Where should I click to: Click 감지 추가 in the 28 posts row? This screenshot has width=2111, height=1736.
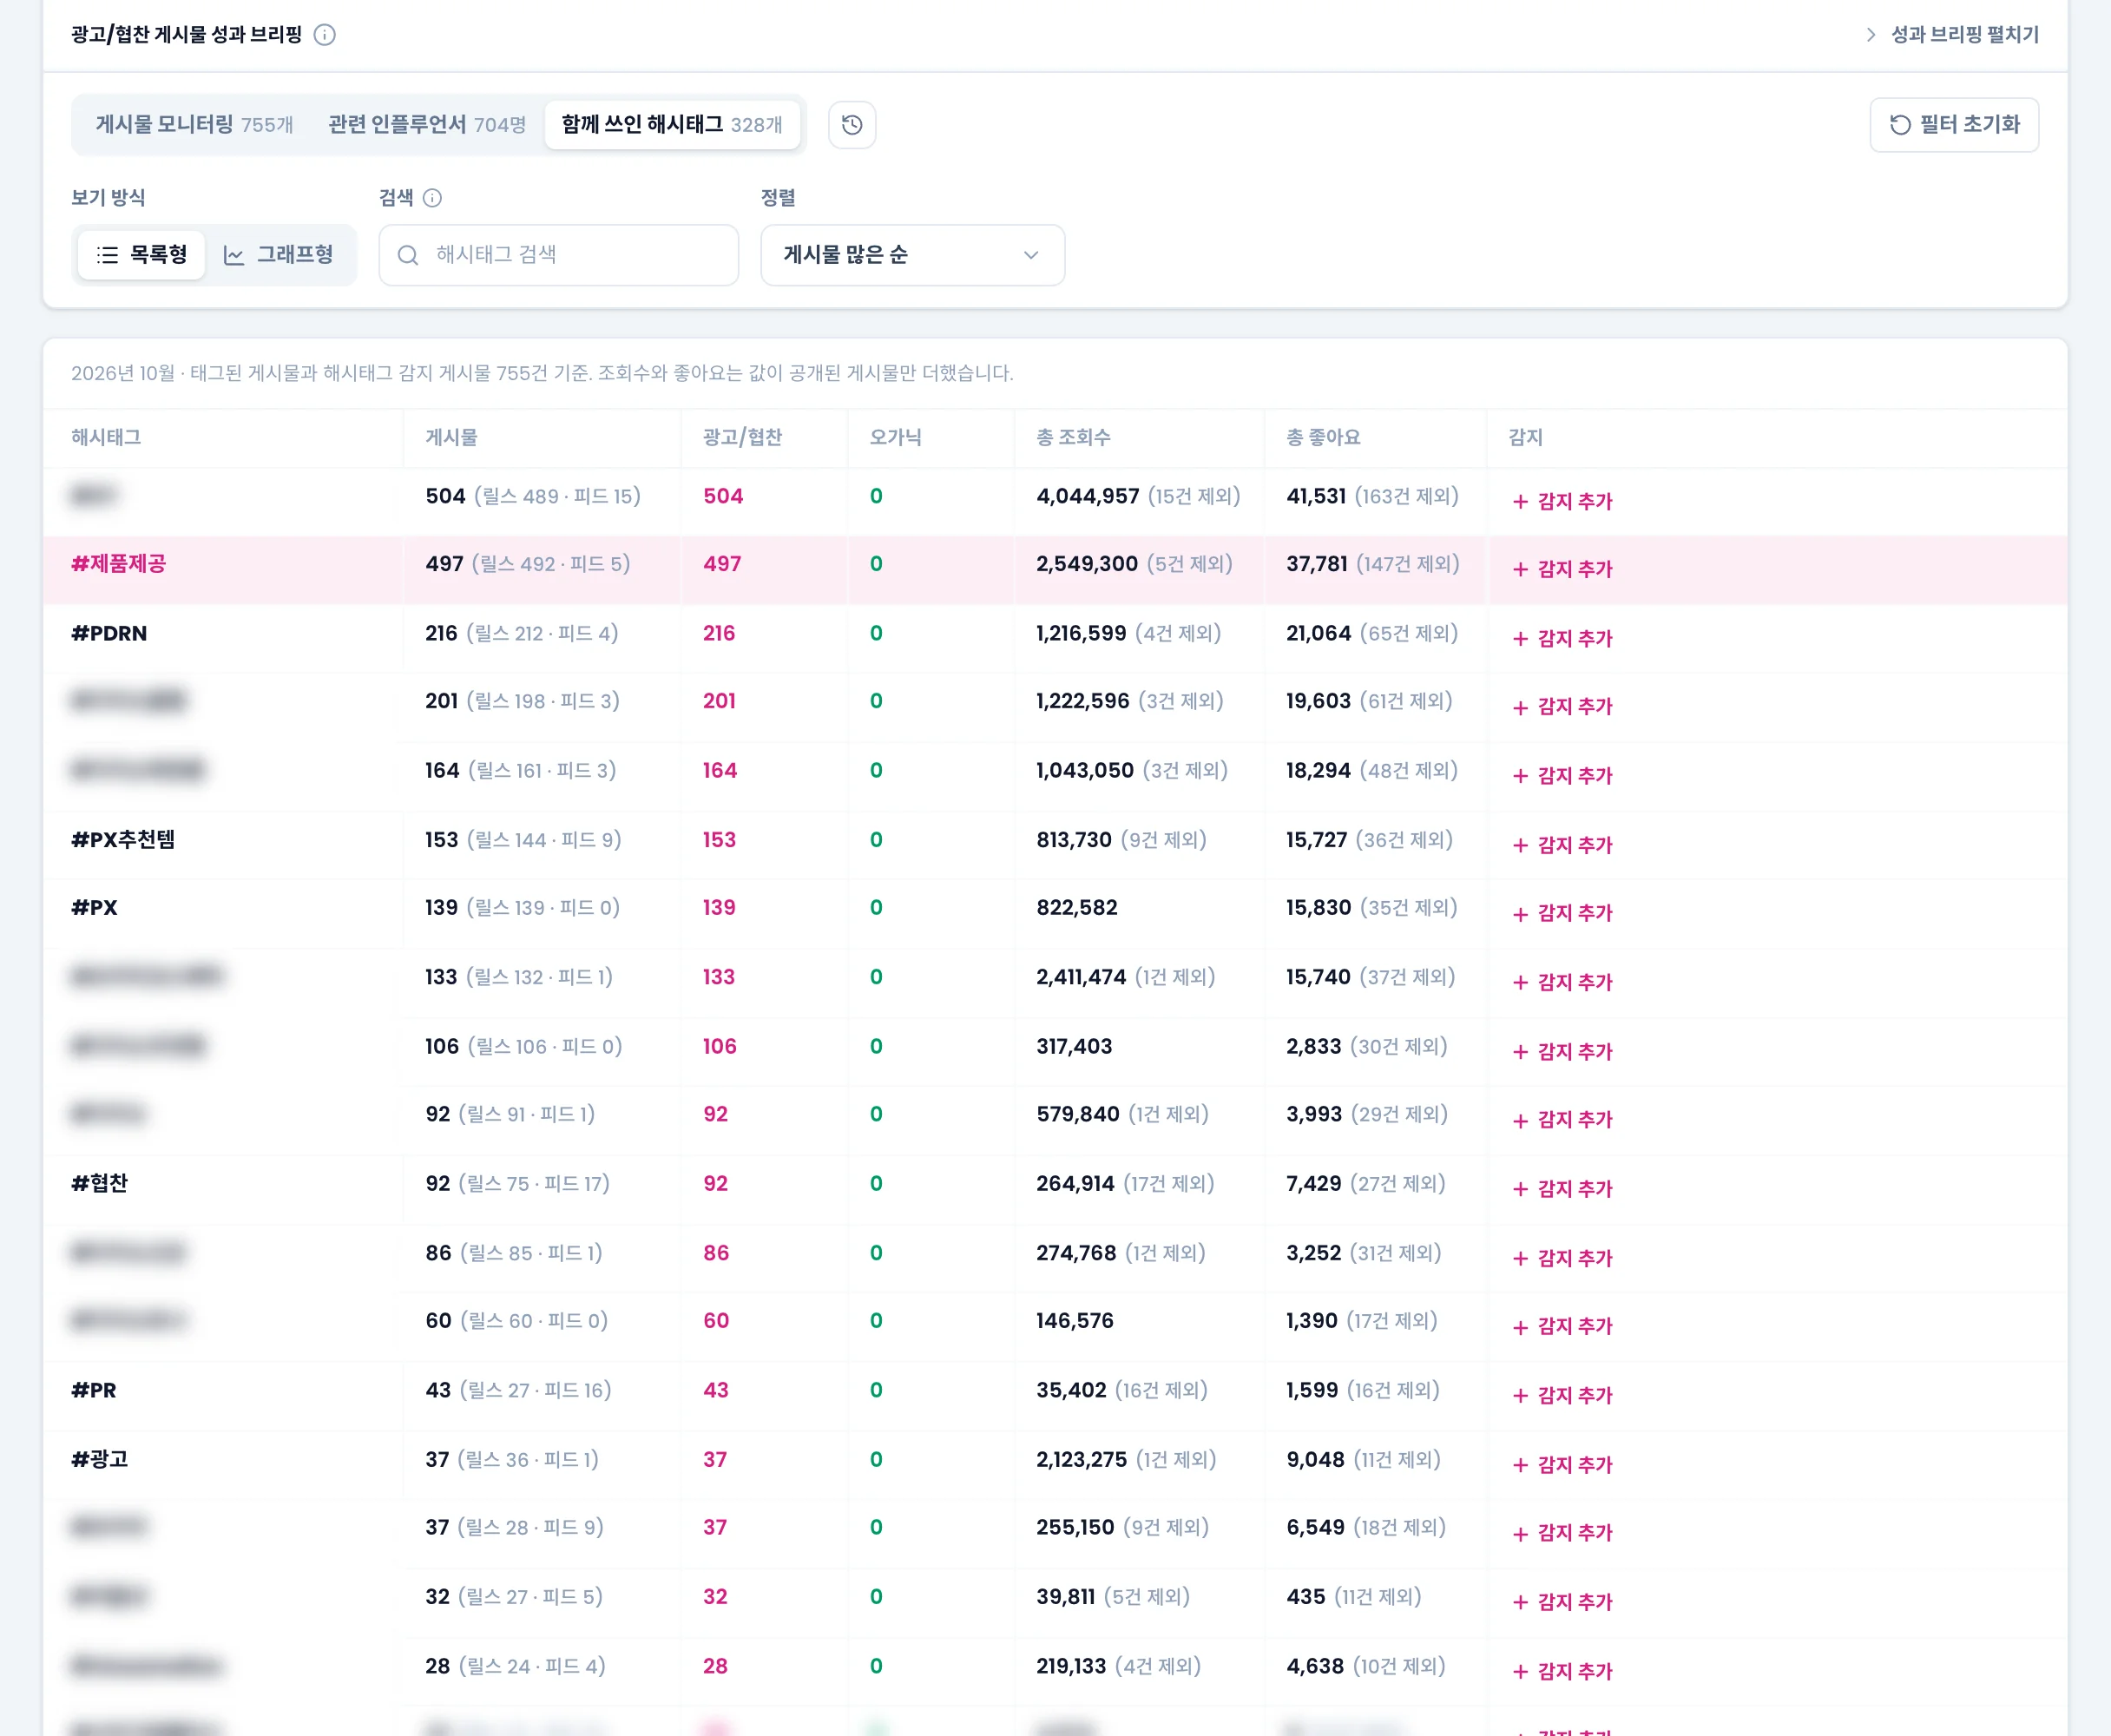click(x=1562, y=1672)
